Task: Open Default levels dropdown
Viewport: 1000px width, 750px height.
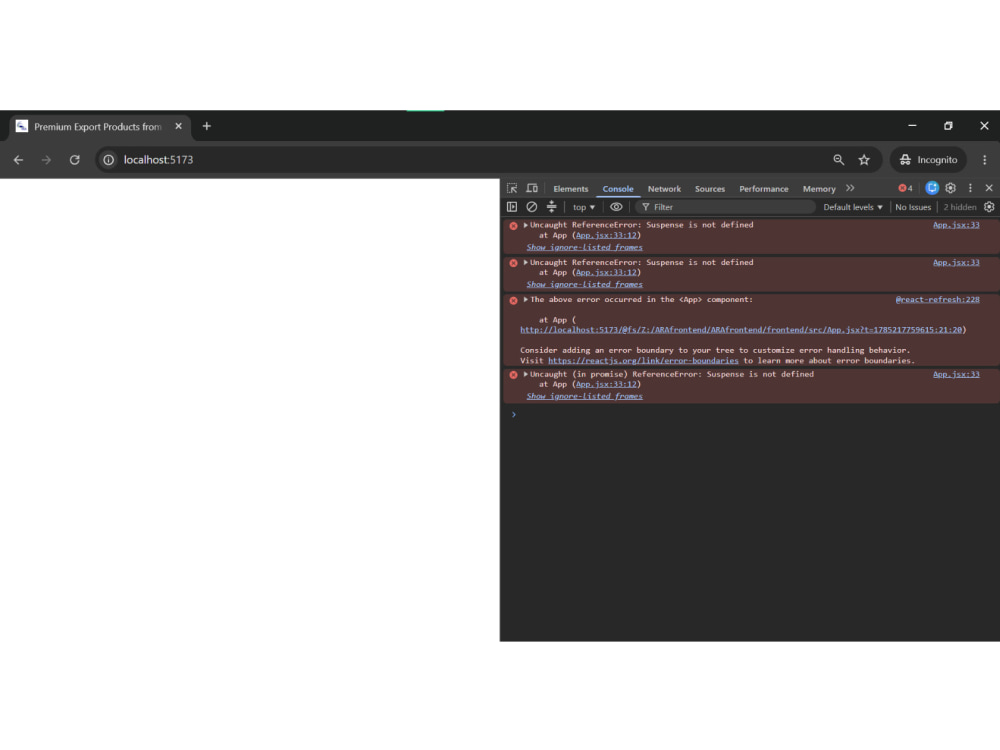Action: coord(853,207)
